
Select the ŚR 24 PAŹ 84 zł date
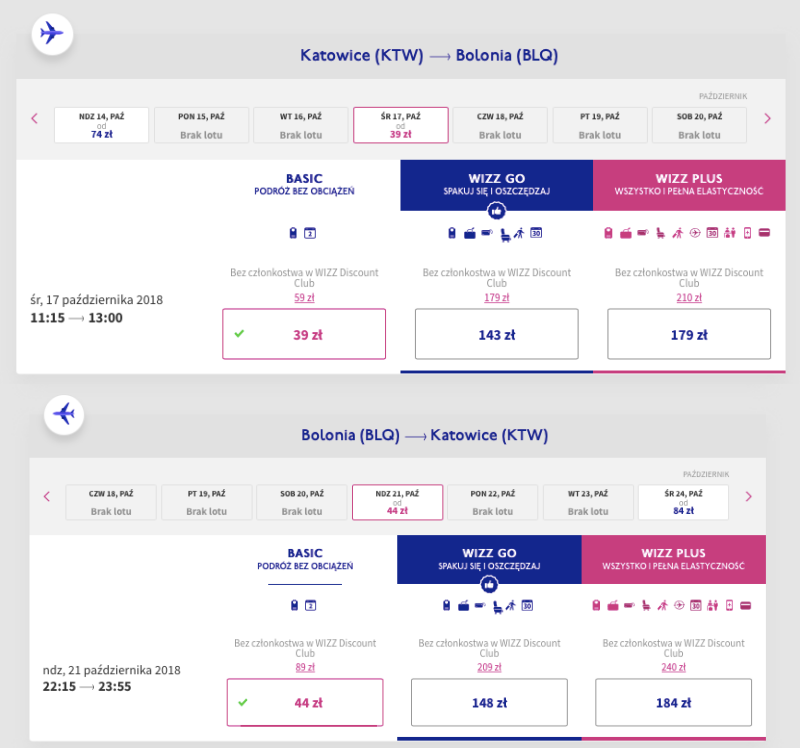pos(683,502)
